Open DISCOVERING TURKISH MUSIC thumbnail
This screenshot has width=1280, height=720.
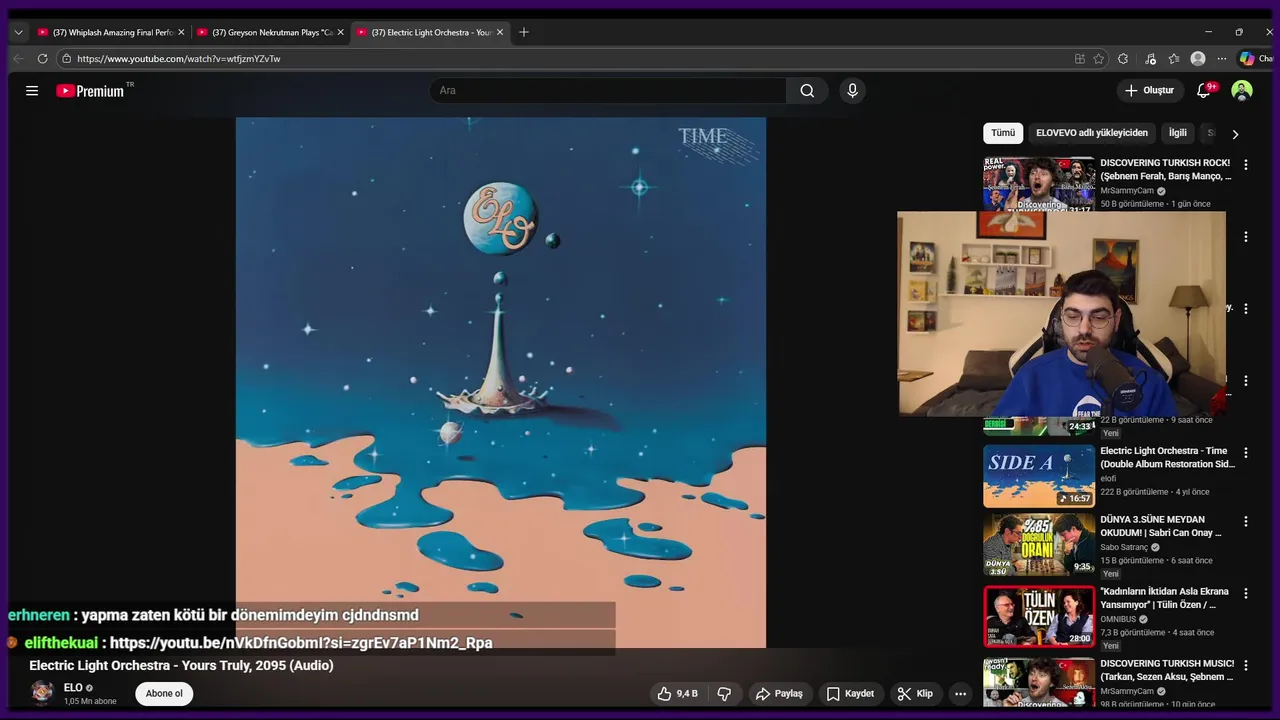pyautogui.click(x=1039, y=683)
